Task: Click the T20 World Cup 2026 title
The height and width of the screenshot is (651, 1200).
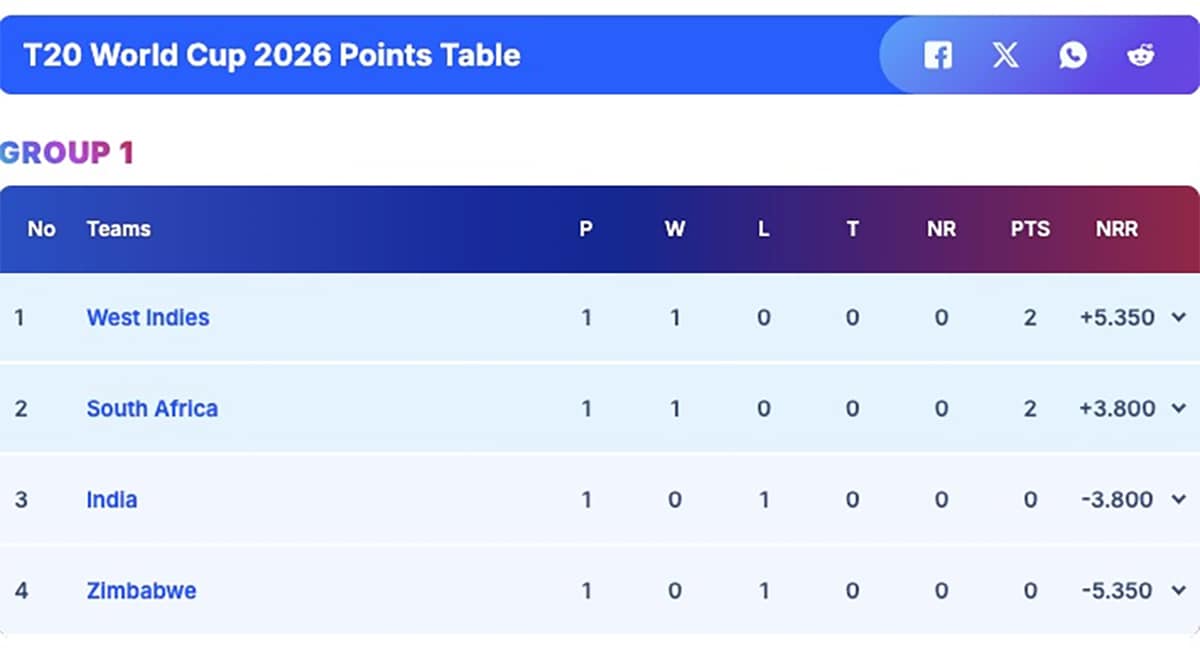Action: (272, 55)
